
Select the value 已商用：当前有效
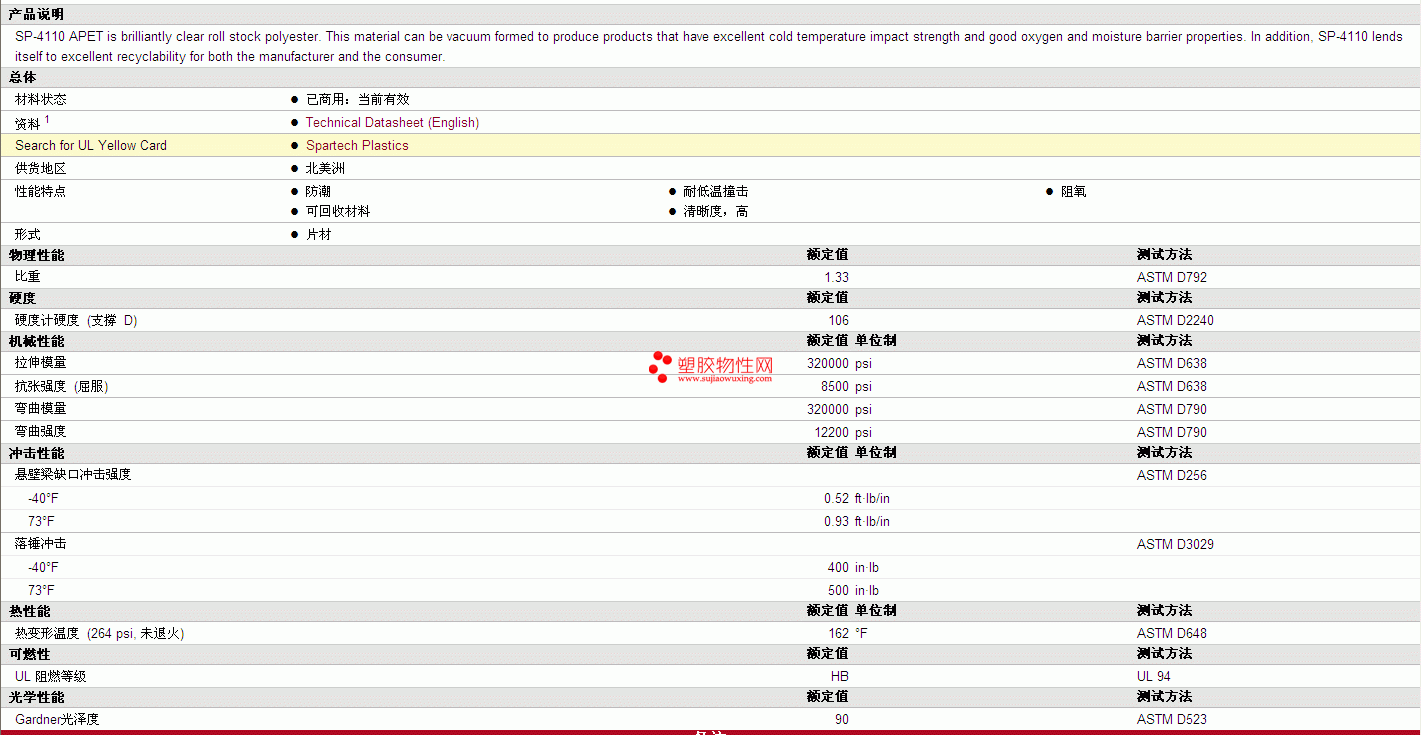click(358, 99)
